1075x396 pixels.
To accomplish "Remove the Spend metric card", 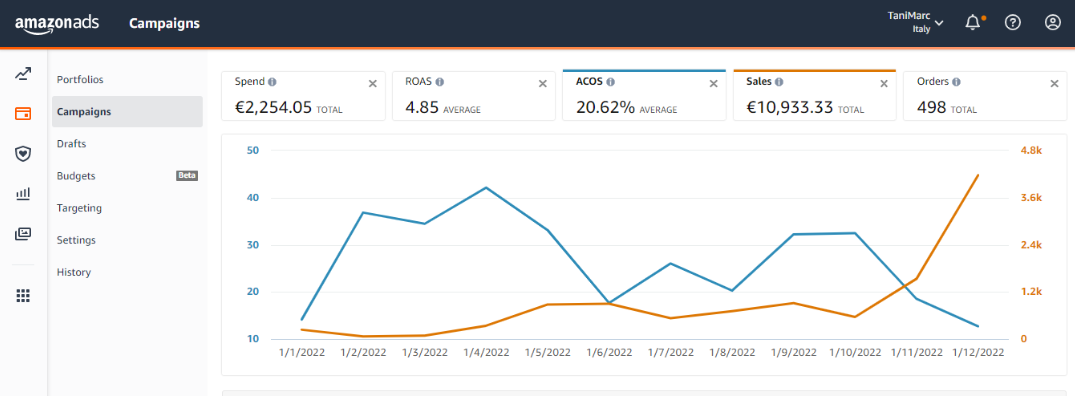I will tap(372, 84).
